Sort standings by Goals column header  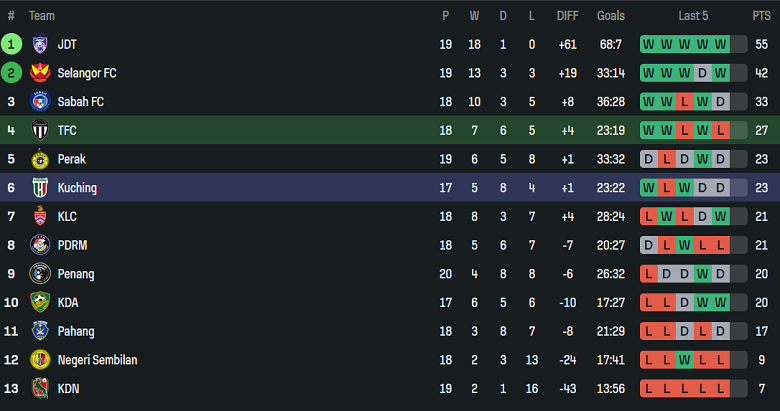click(610, 16)
